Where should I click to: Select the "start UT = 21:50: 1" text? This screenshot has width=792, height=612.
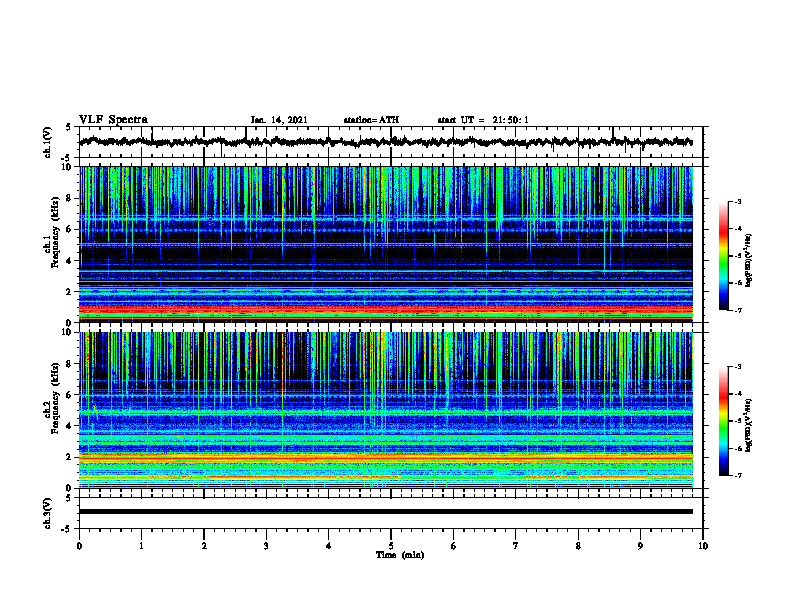[x=483, y=120]
